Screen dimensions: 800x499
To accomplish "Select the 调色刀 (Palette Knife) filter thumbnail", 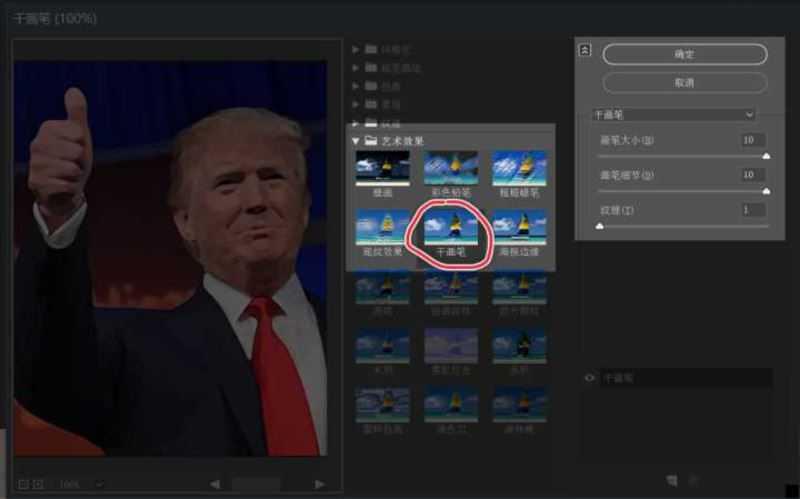I will point(451,405).
